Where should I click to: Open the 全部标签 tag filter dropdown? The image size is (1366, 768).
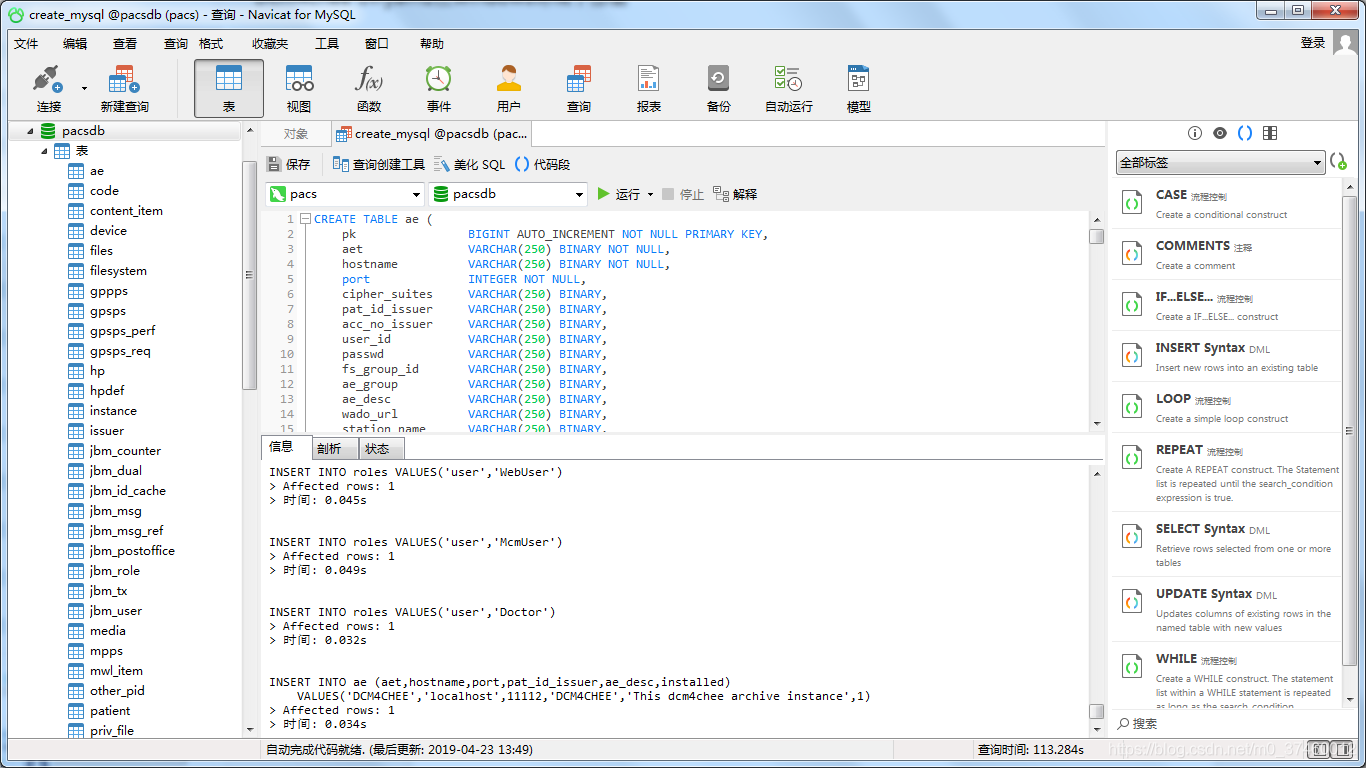coord(1221,162)
